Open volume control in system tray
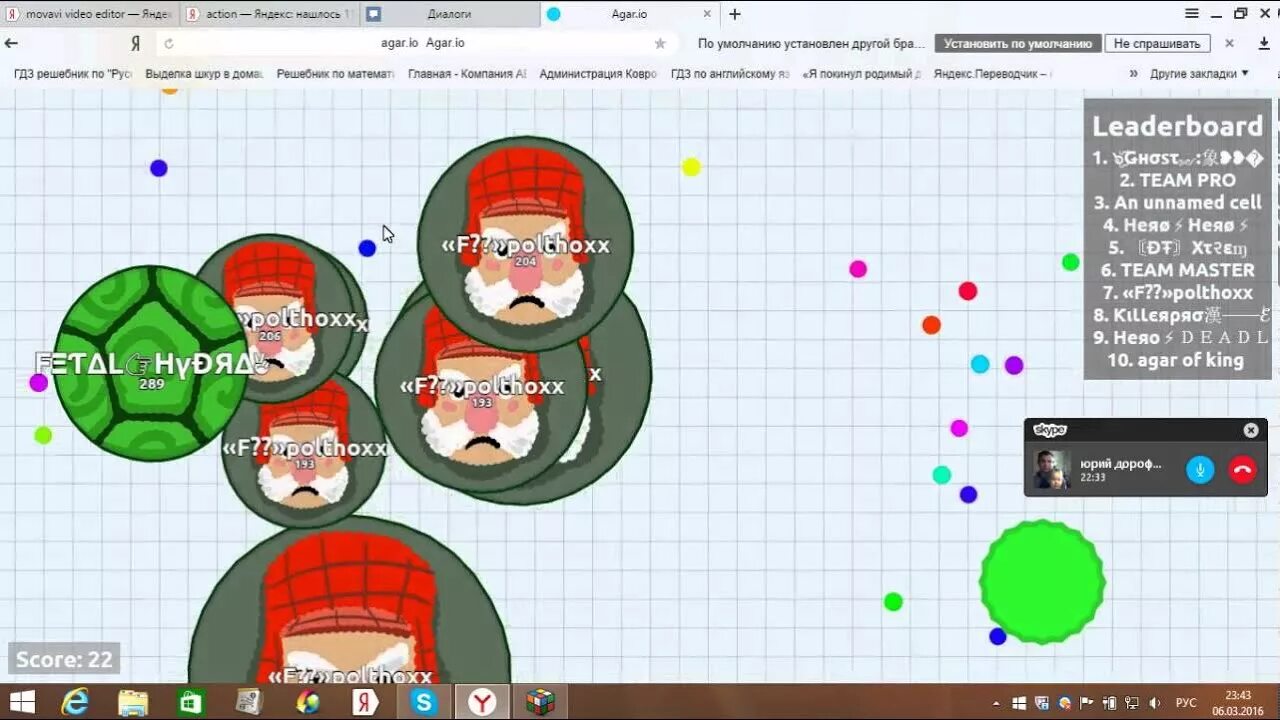This screenshot has height=720, width=1280. click(1155, 703)
